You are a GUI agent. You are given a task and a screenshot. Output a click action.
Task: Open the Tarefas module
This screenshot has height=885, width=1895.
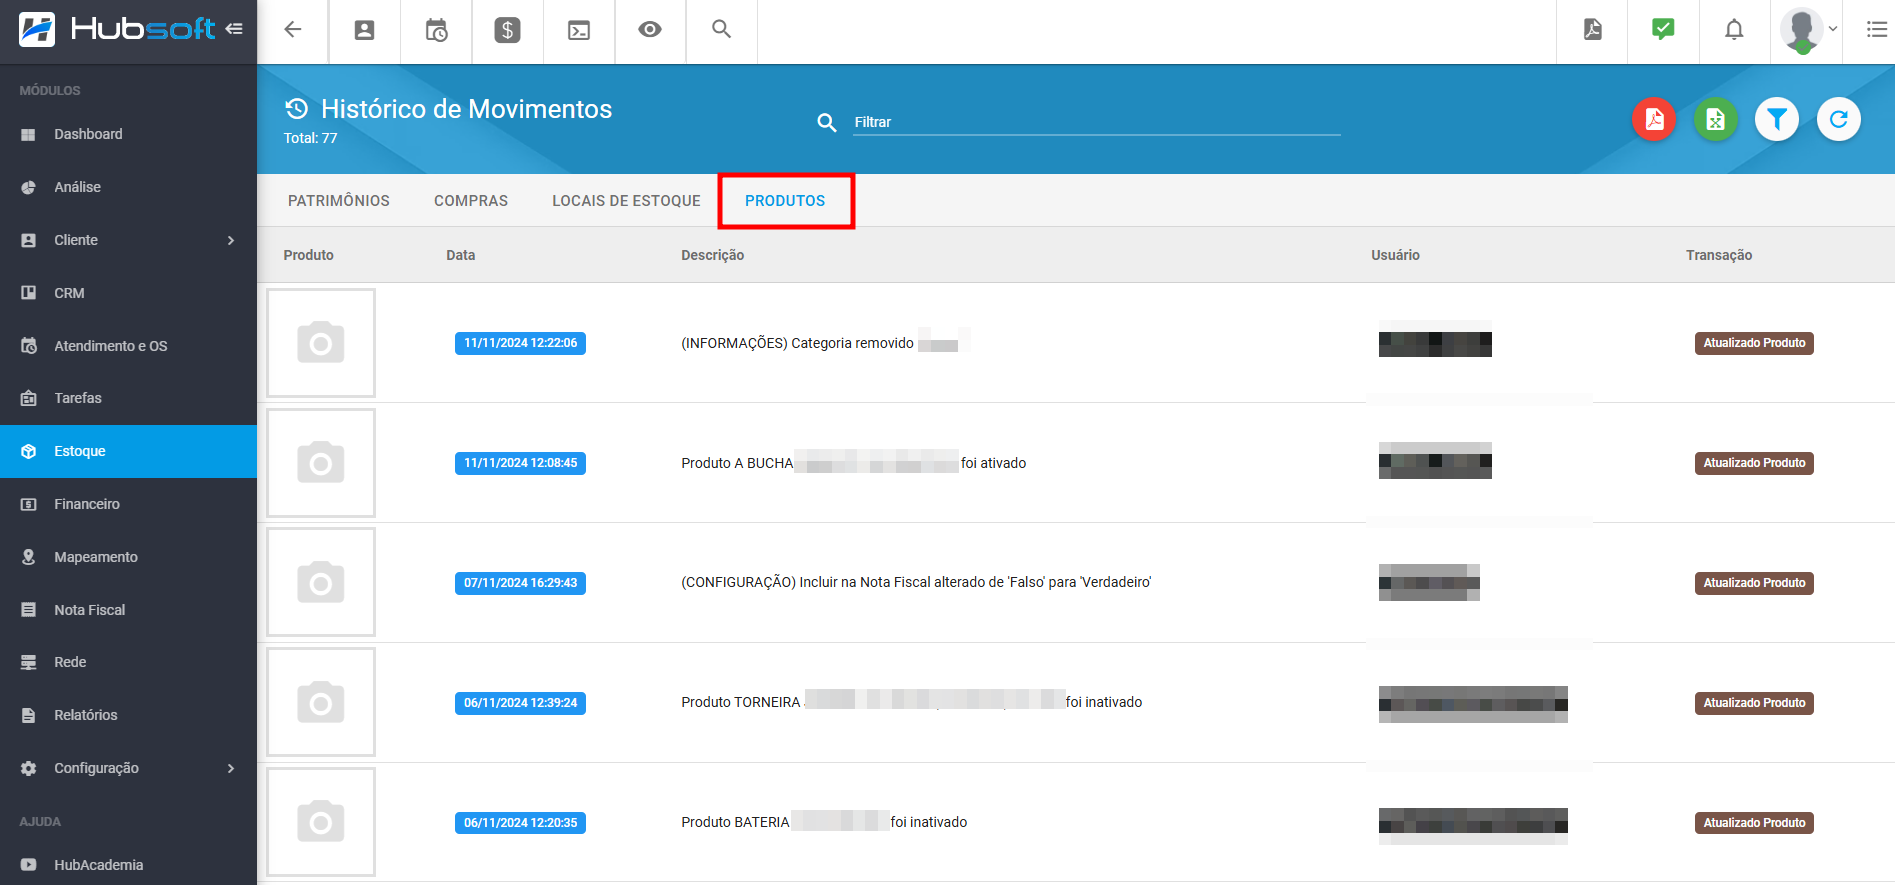(128, 398)
